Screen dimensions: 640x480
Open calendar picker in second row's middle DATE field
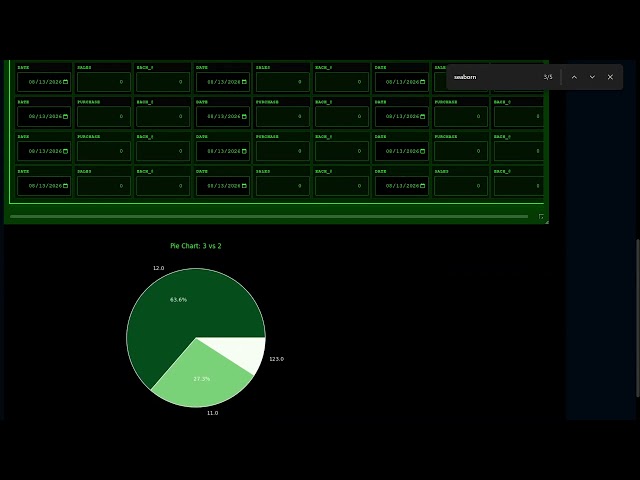pyautogui.click(x=244, y=116)
